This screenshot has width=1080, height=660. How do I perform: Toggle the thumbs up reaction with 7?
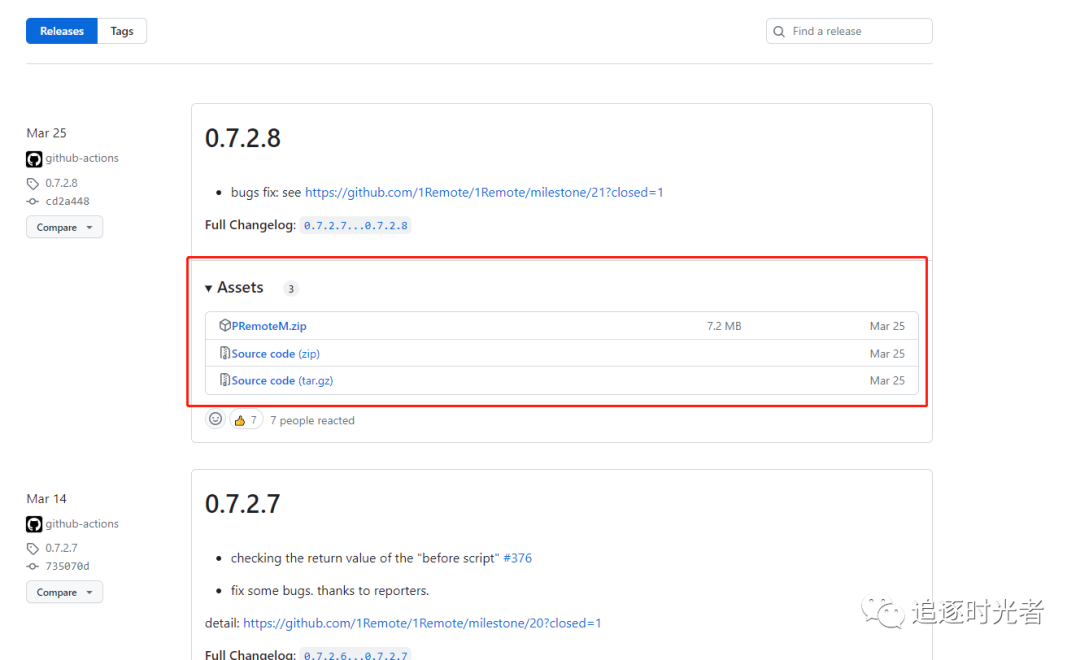coord(246,420)
